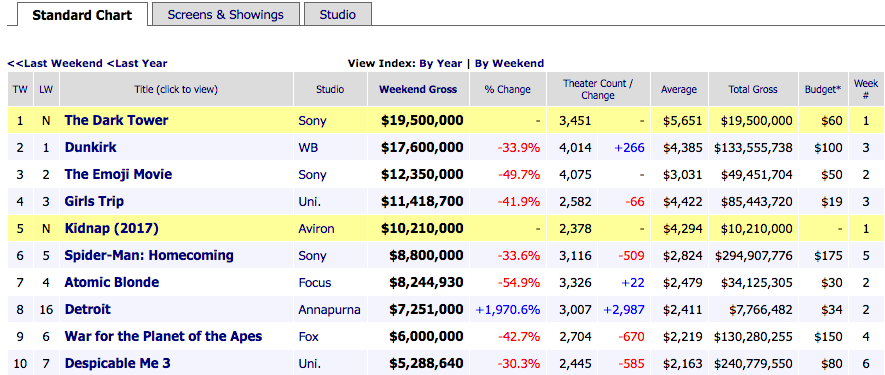Select Despicable Me 3 title

[x=117, y=363]
